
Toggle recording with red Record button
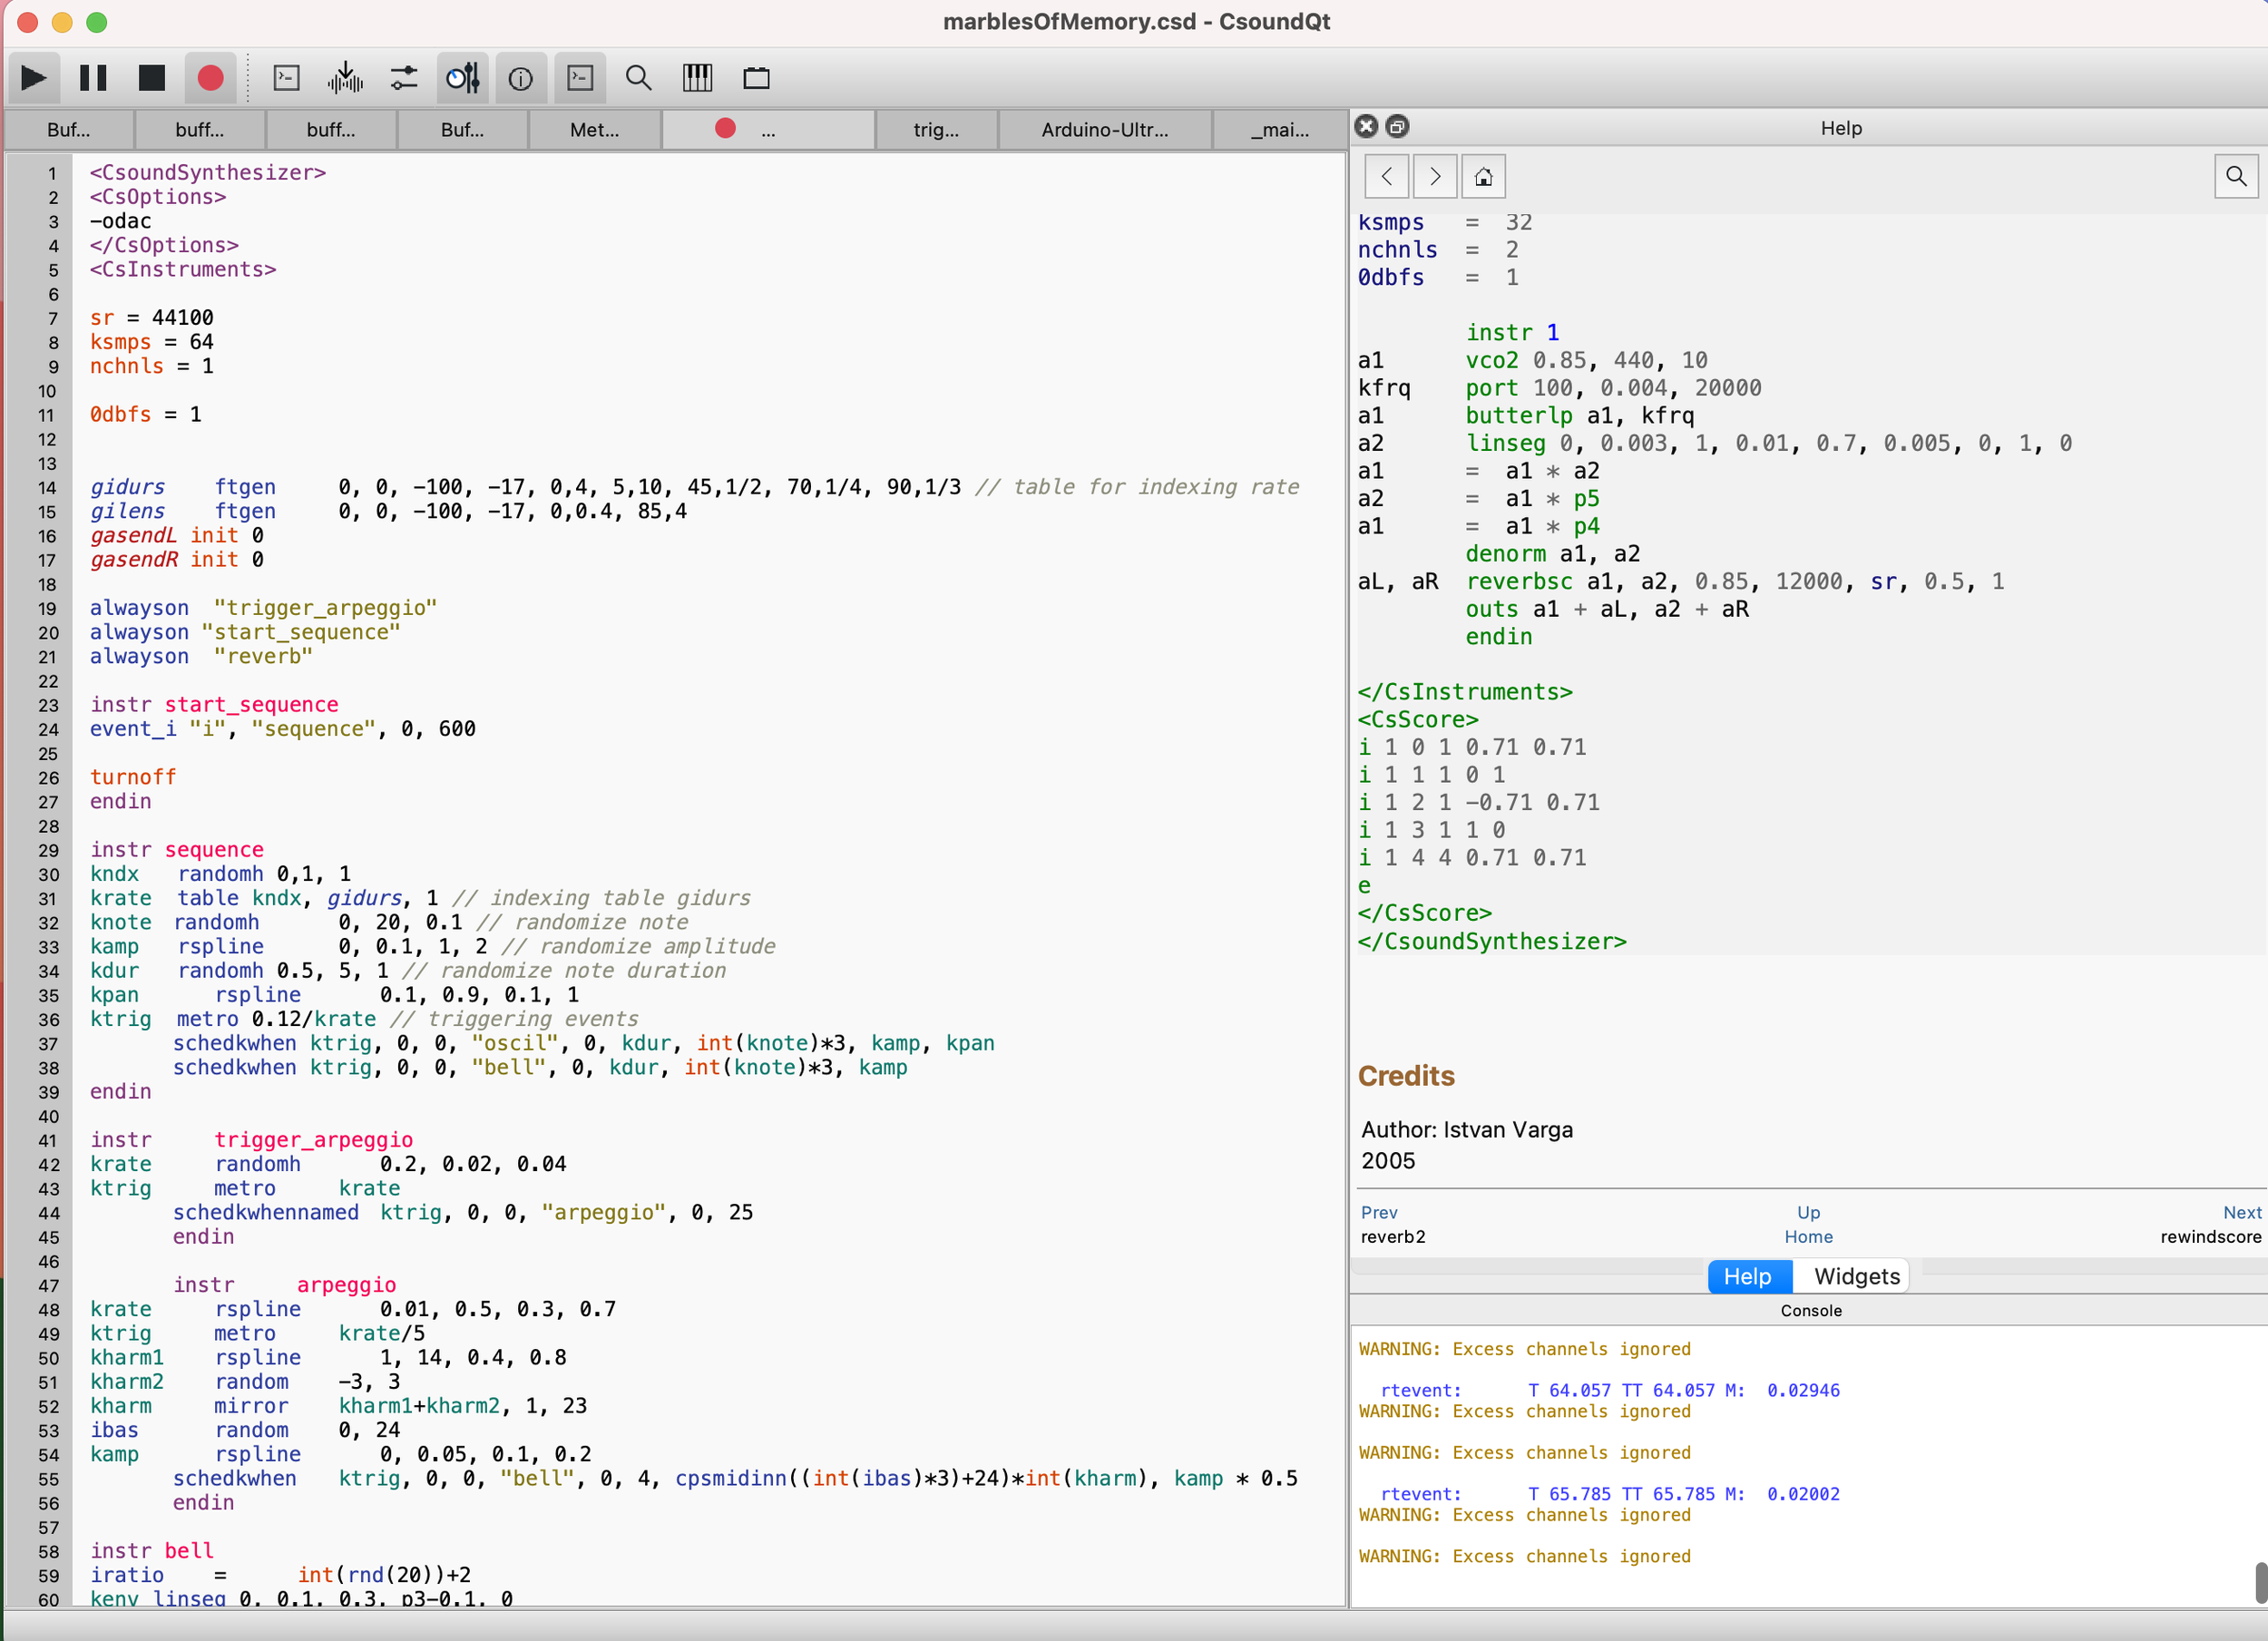[x=210, y=78]
